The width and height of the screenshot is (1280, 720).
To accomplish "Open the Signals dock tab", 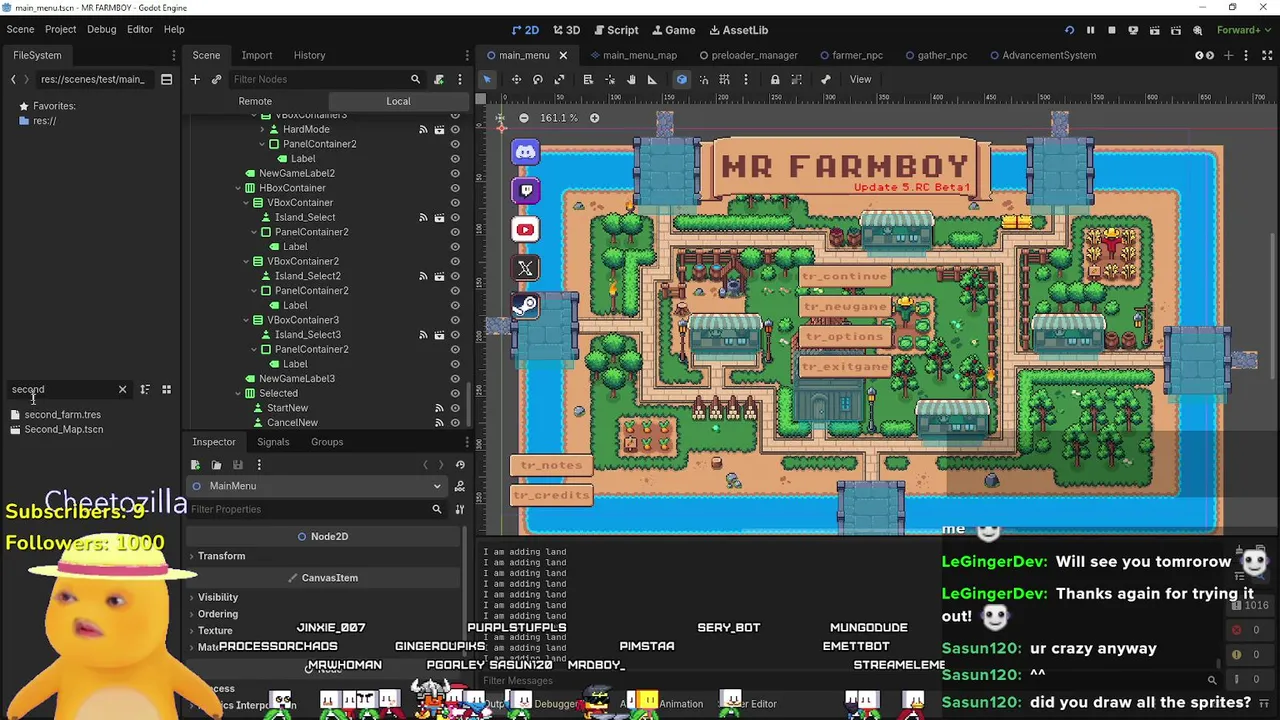I will pos(273,442).
